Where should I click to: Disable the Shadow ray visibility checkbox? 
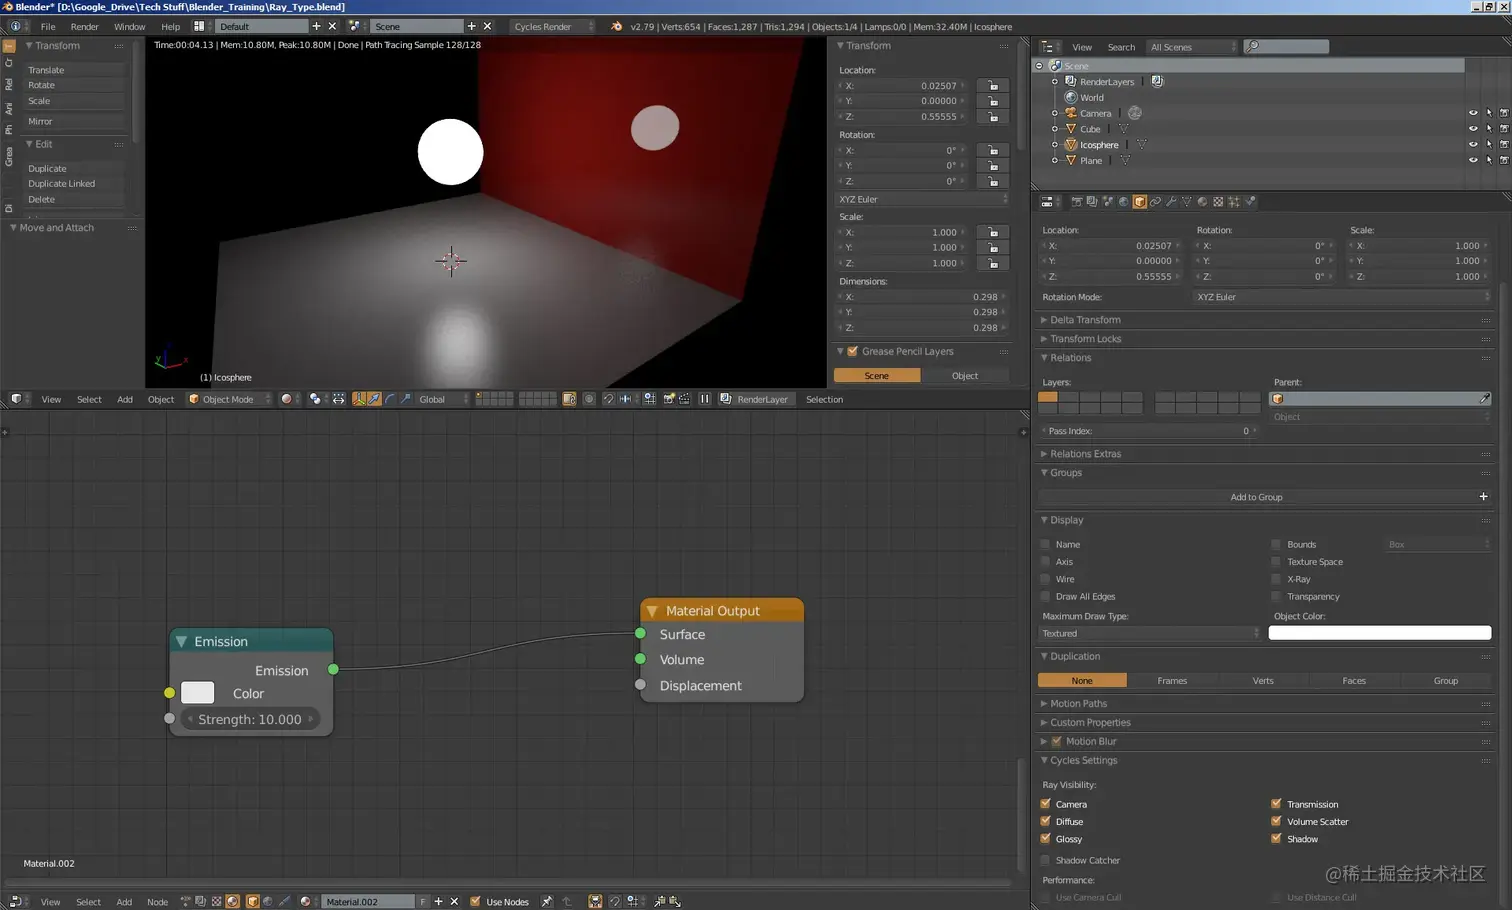coord(1276,839)
